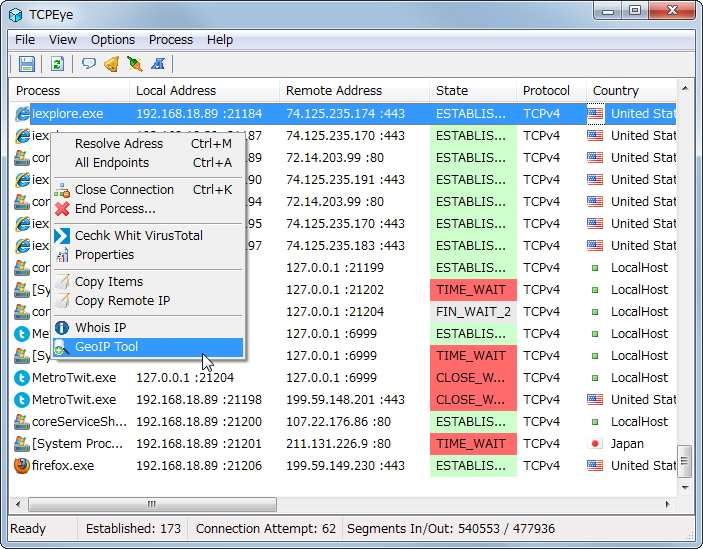Click the TCPEye title bar cube icon

pyautogui.click(x=15, y=15)
